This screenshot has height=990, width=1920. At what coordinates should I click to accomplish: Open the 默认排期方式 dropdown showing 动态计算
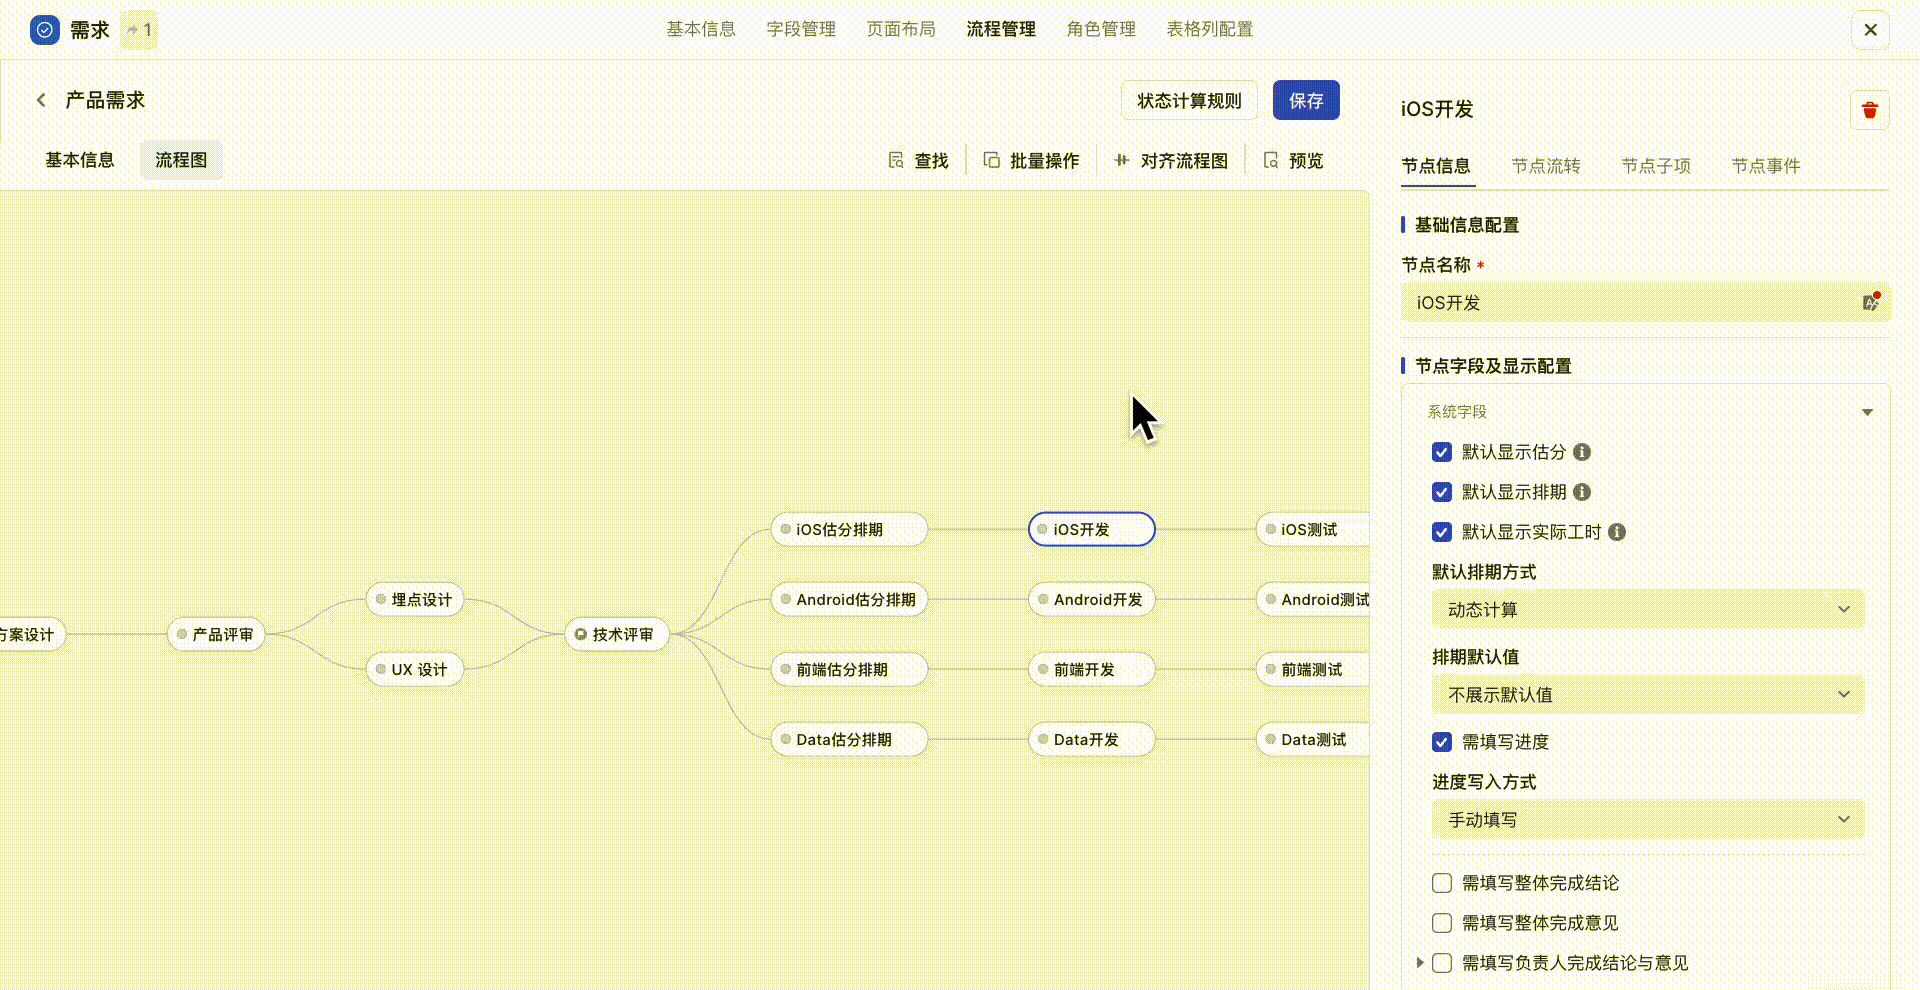[1648, 609]
